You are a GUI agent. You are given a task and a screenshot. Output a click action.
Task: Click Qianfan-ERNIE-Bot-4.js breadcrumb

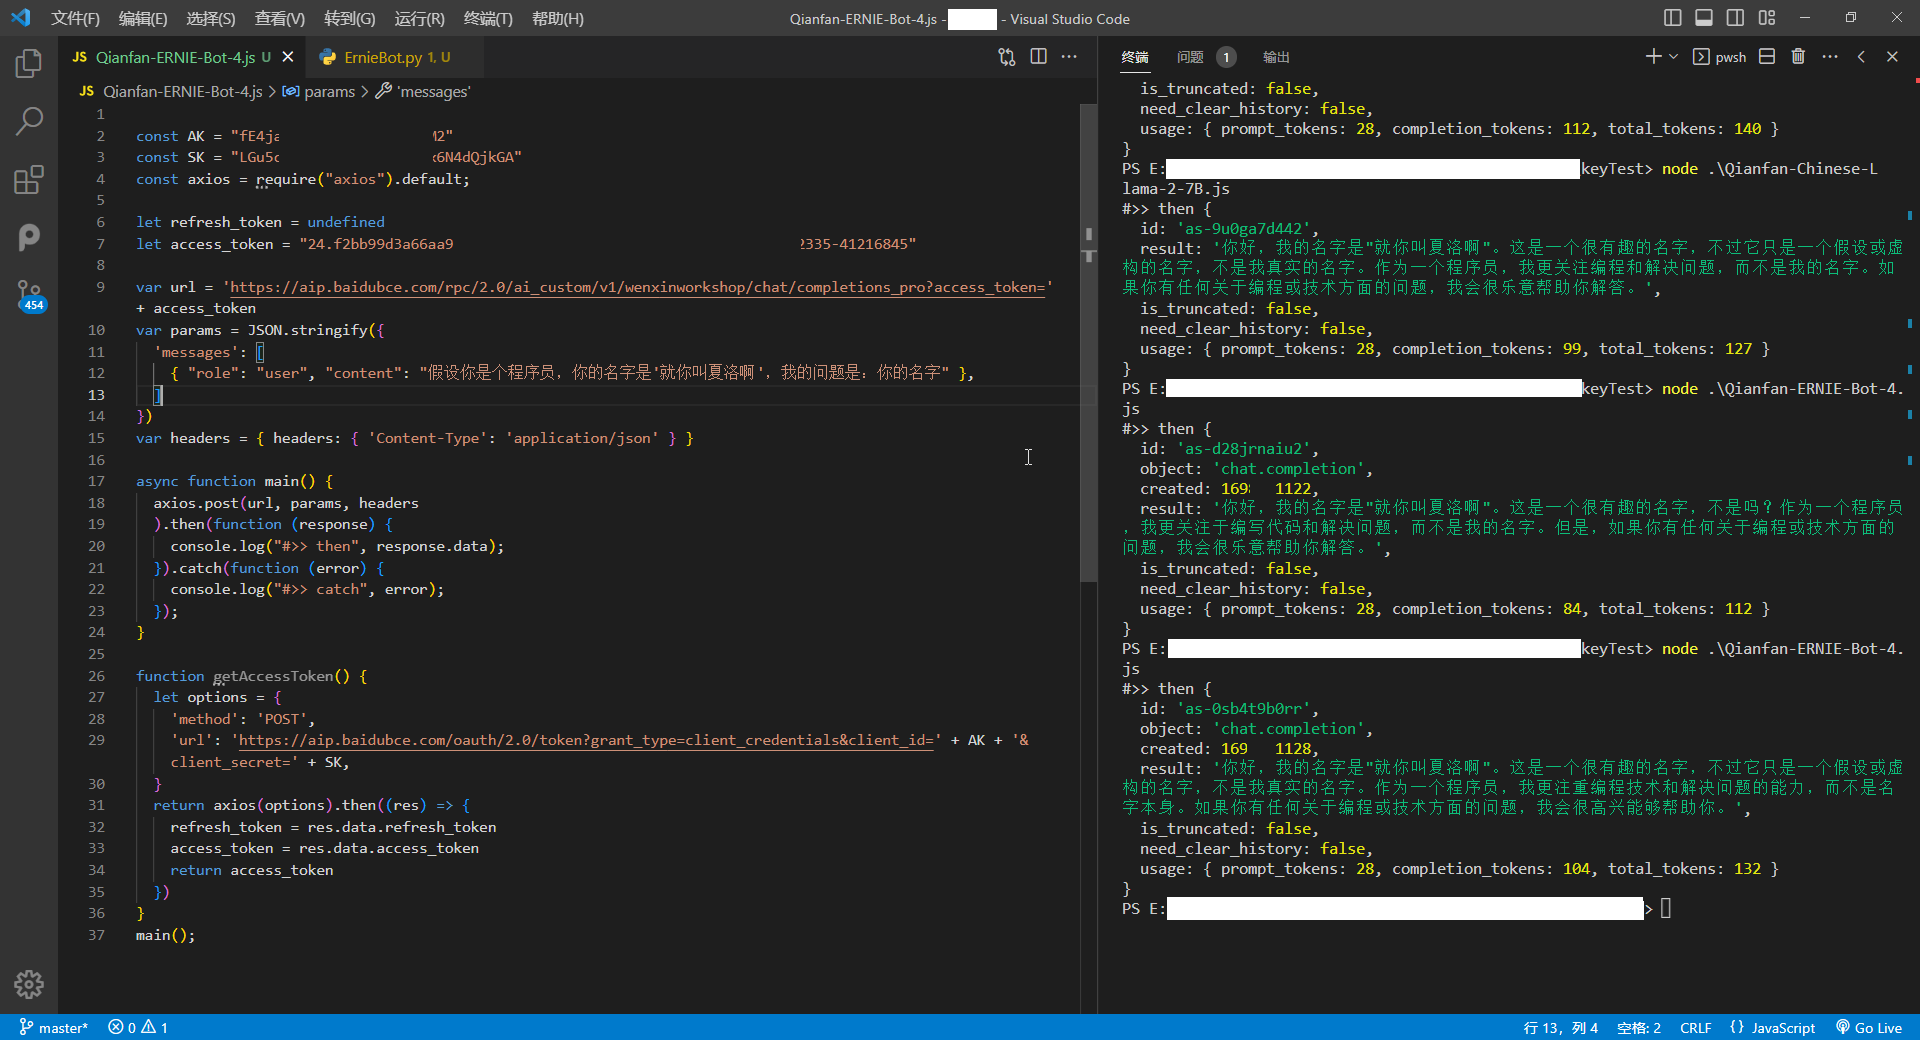tap(183, 91)
